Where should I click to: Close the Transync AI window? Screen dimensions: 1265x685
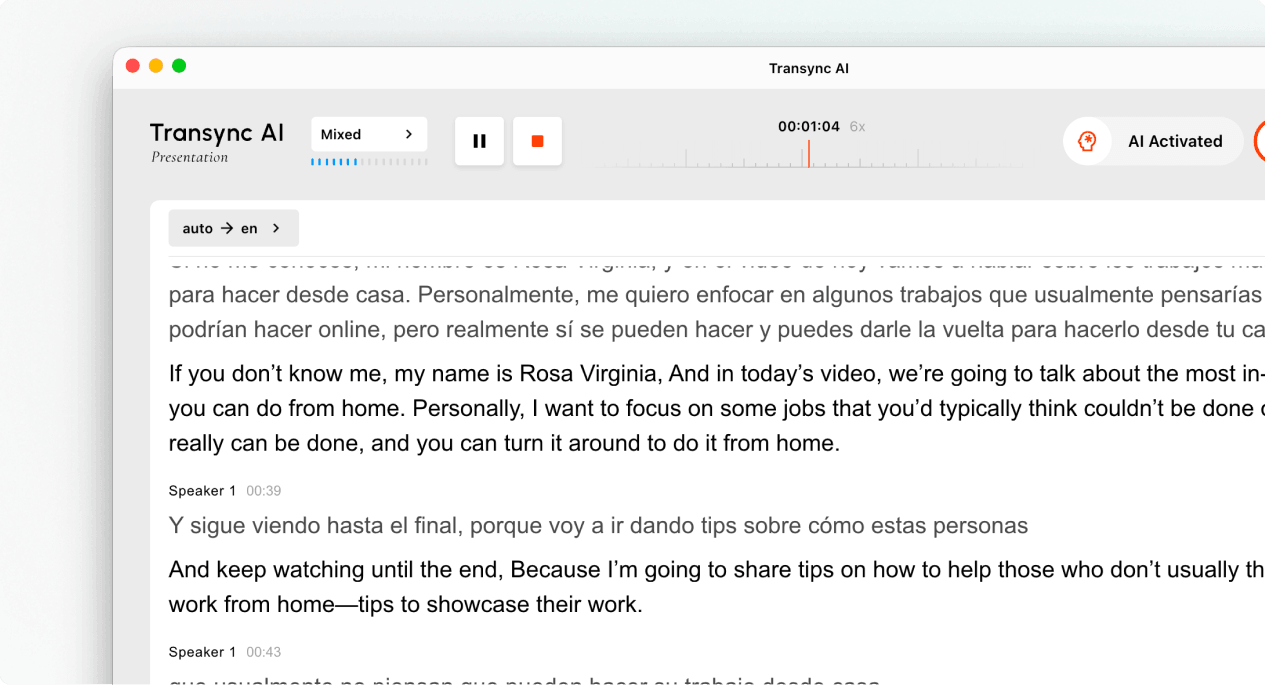click(133, 66)
